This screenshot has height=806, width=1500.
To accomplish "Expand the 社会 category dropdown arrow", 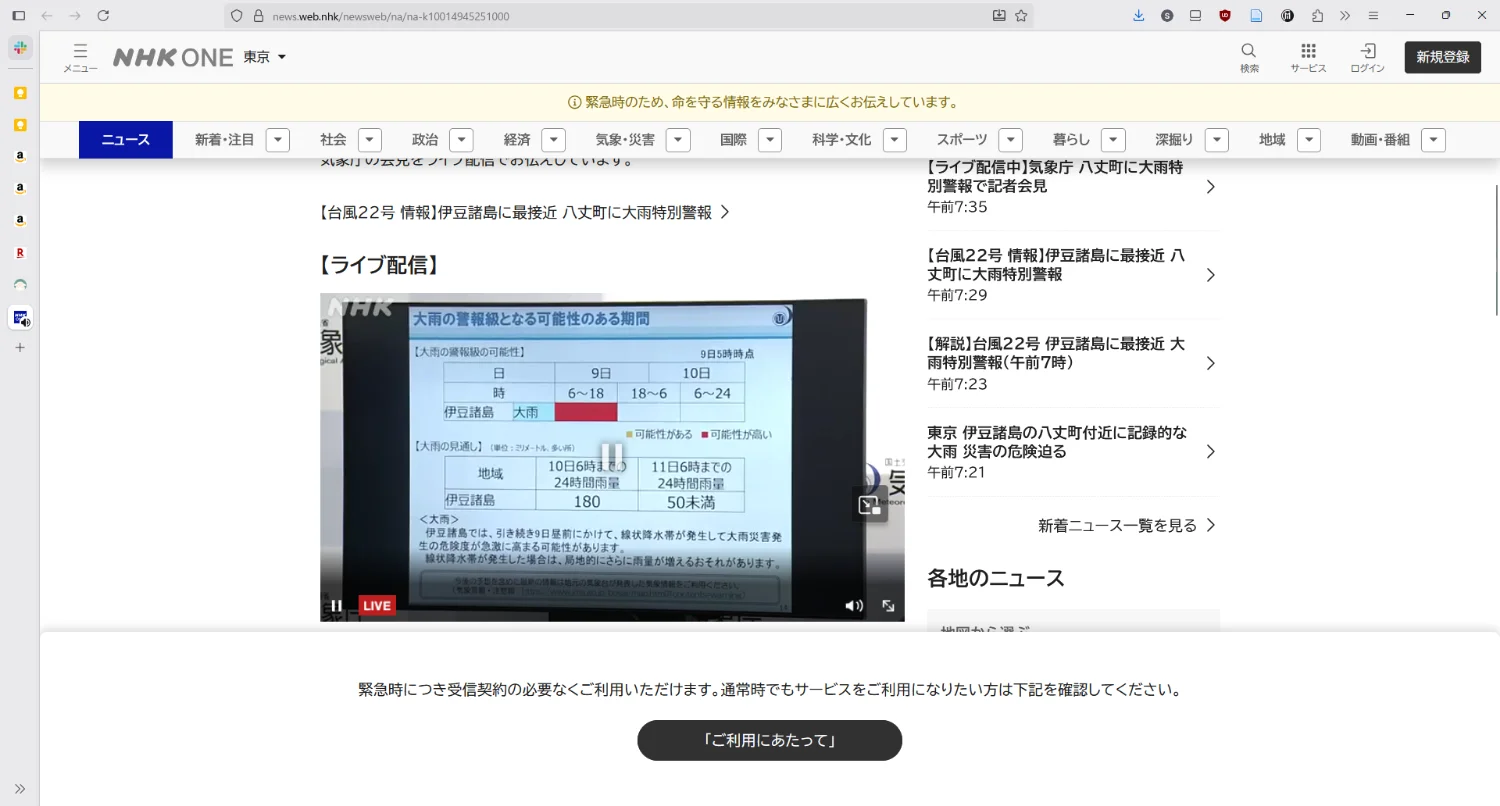I will [369, 140].
